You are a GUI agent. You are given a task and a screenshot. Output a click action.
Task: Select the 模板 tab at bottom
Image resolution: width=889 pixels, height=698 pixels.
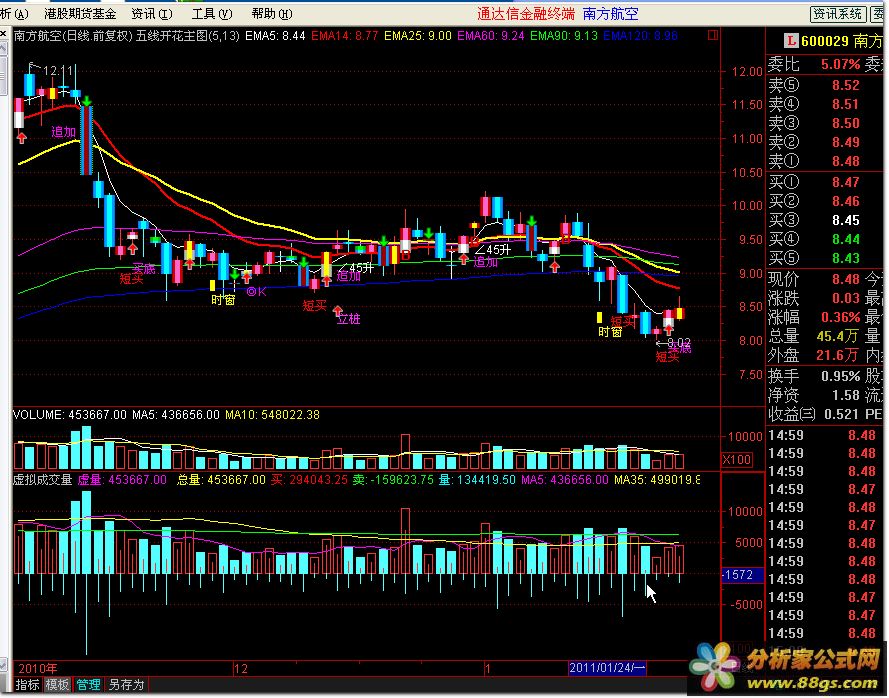(x=57, y=685)
